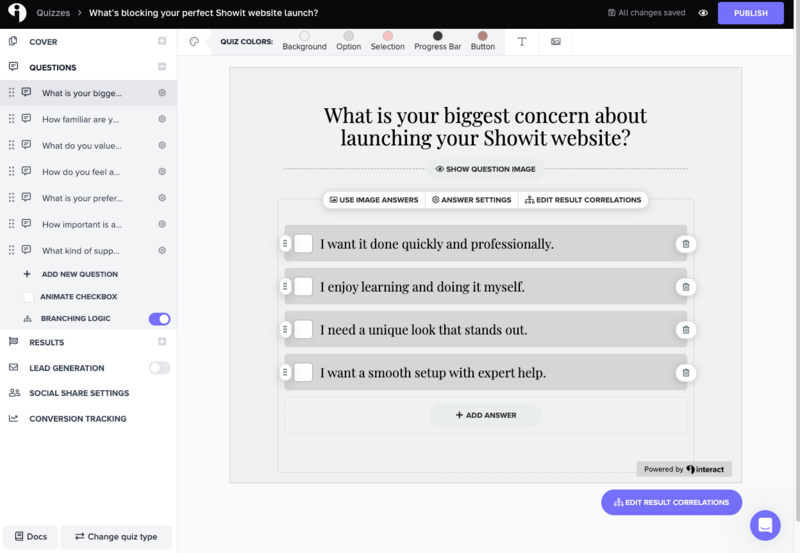Check the box for 'I need a unique look'
Screen dimensions: 800x553
tap(303, 330)
